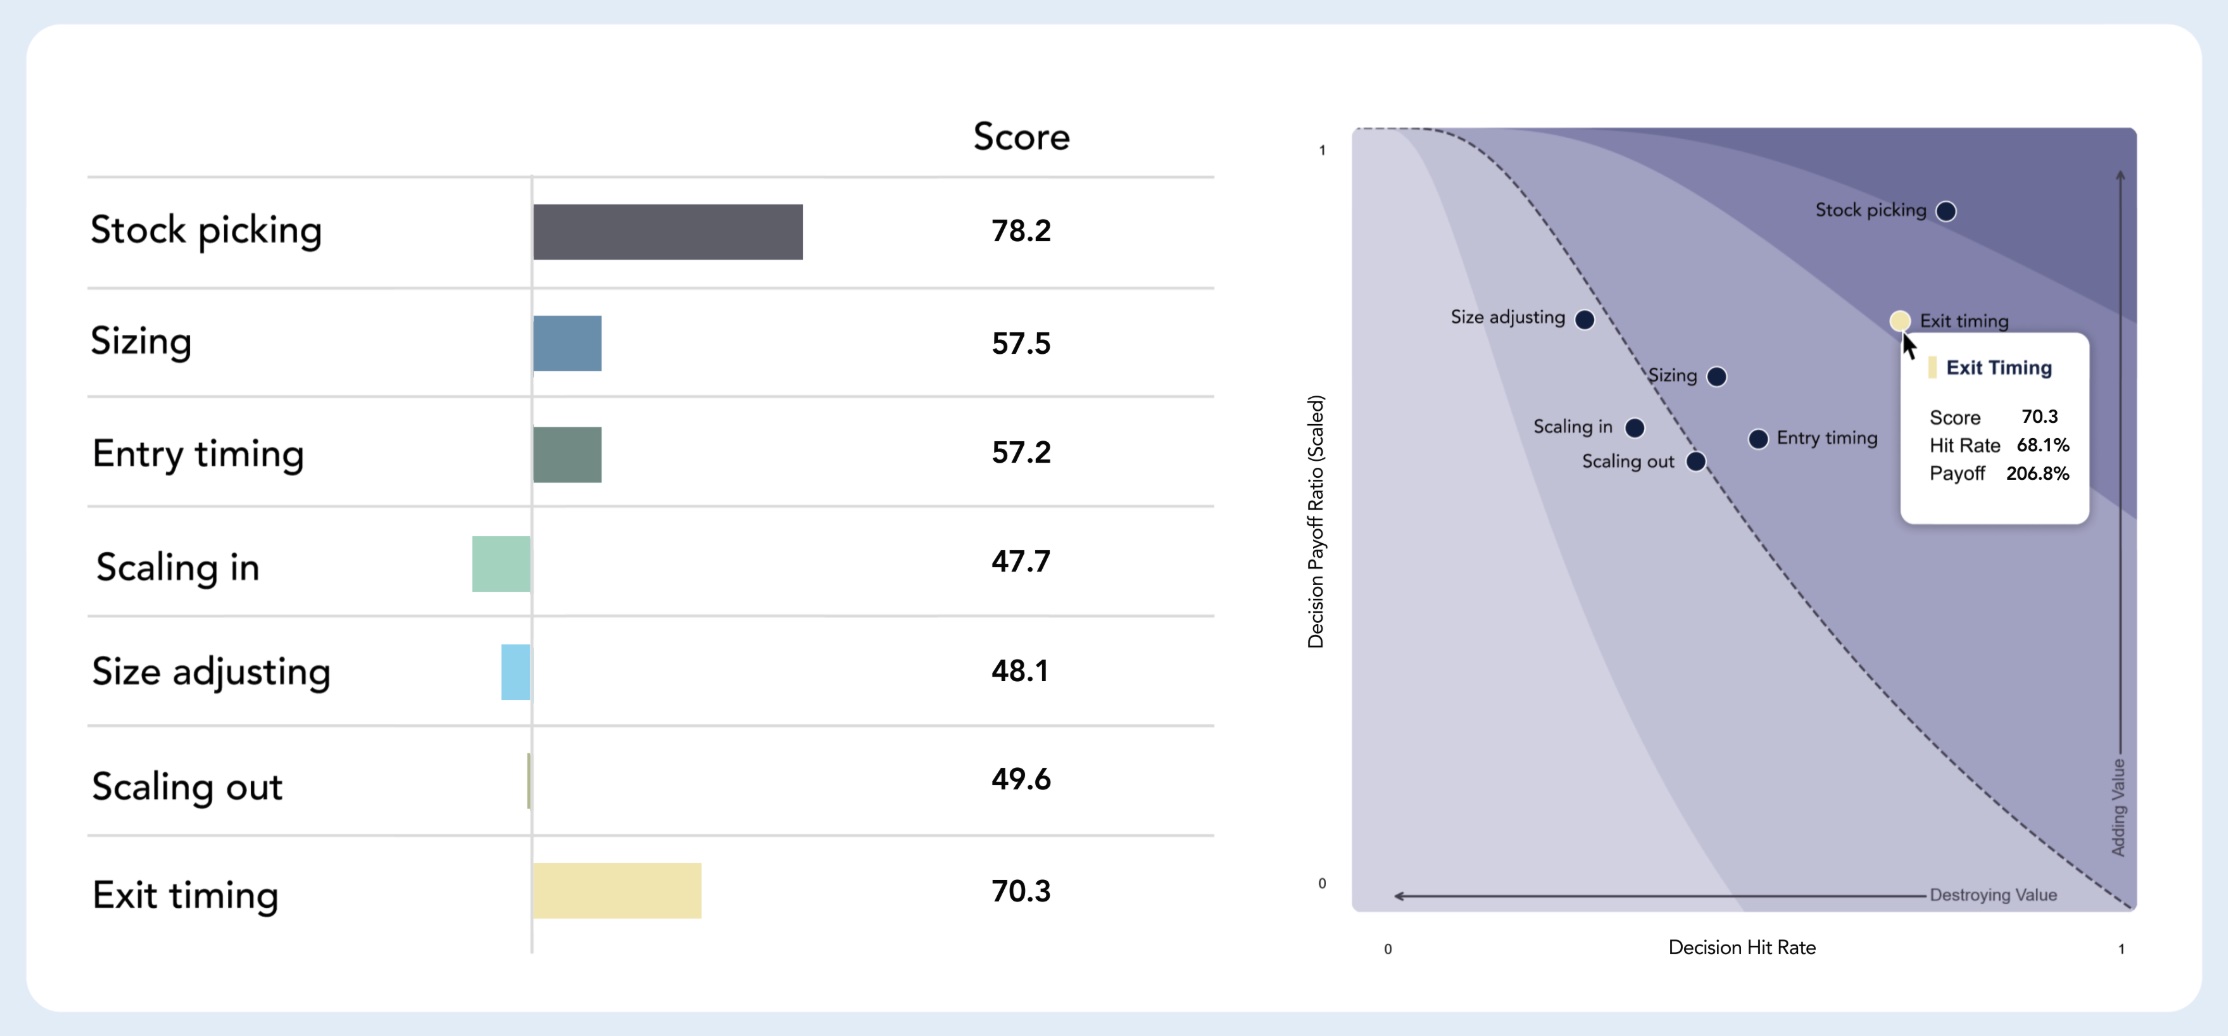This screenshot has height=1036, width=2228.
Task: Click the Entry timing scatter dot
Action: coord(1758,439)
